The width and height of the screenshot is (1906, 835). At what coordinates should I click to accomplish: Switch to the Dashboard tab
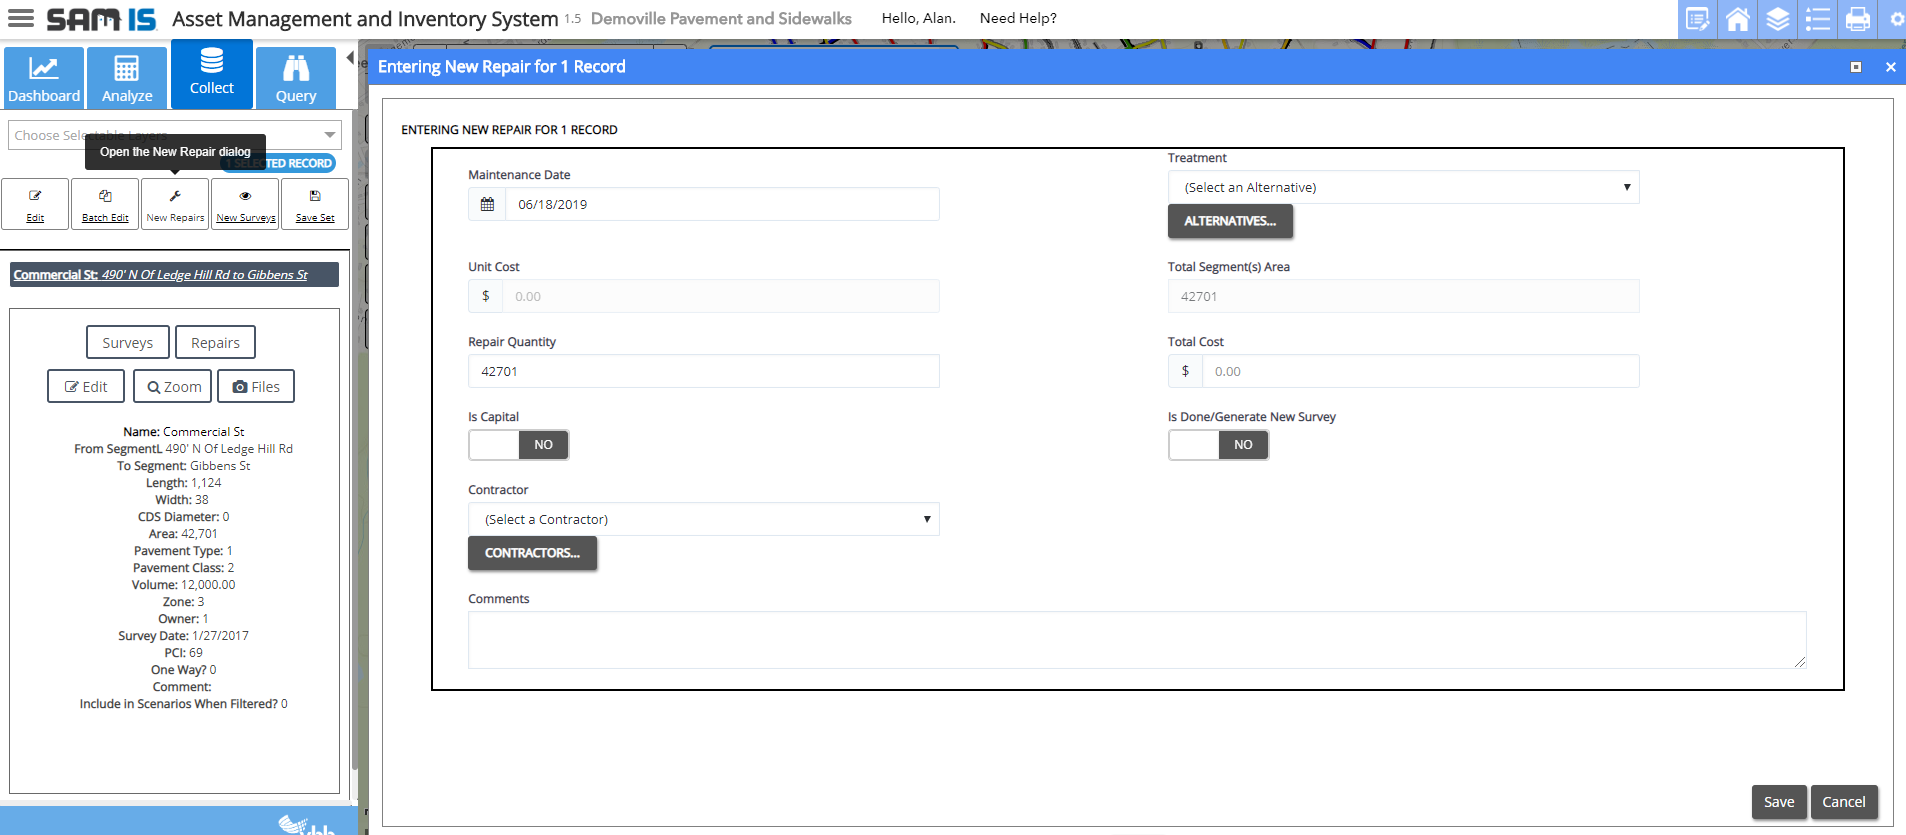(x=43, y=78)
